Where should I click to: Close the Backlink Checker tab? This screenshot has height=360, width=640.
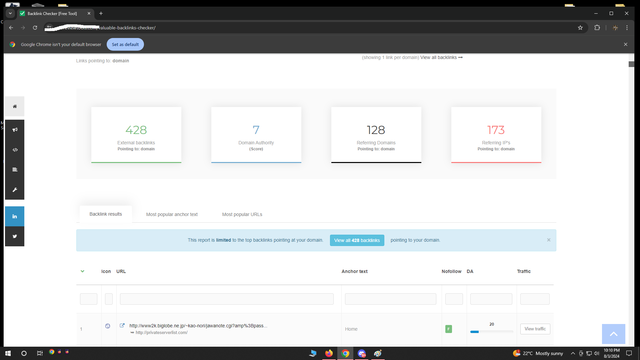click(x=89, y=13)
